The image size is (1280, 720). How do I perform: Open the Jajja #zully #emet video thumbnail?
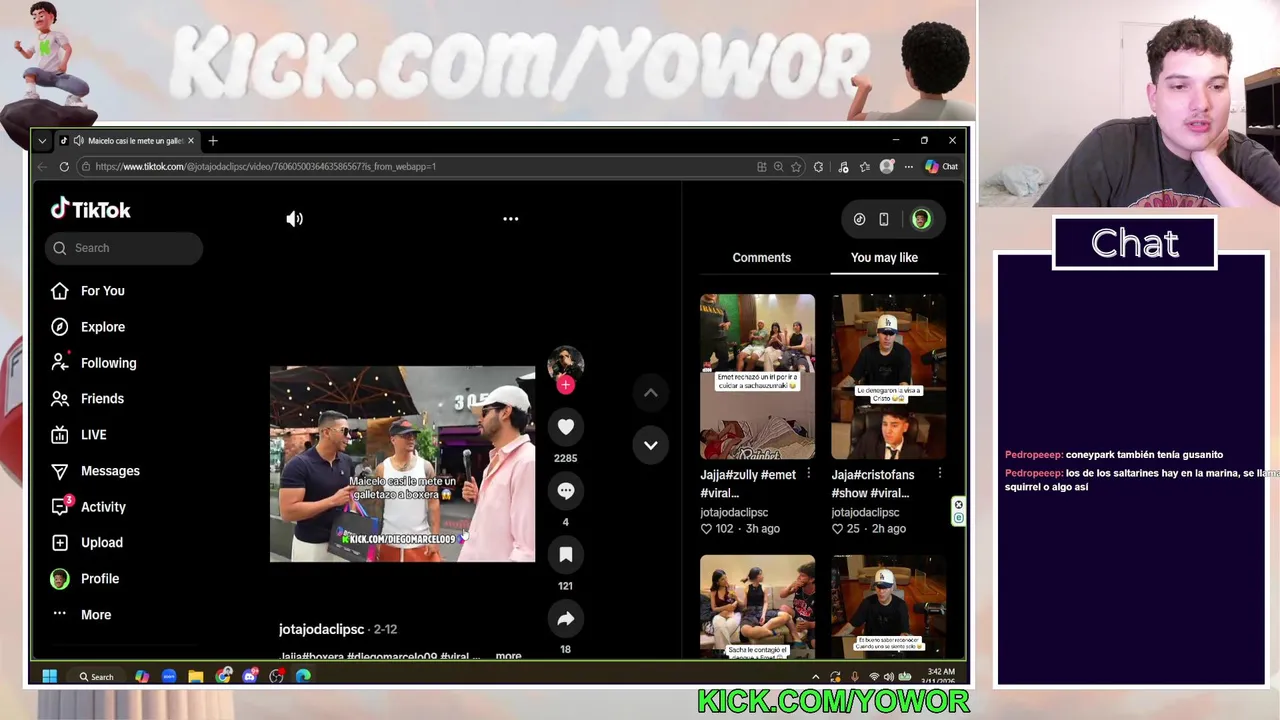[757, 376]
